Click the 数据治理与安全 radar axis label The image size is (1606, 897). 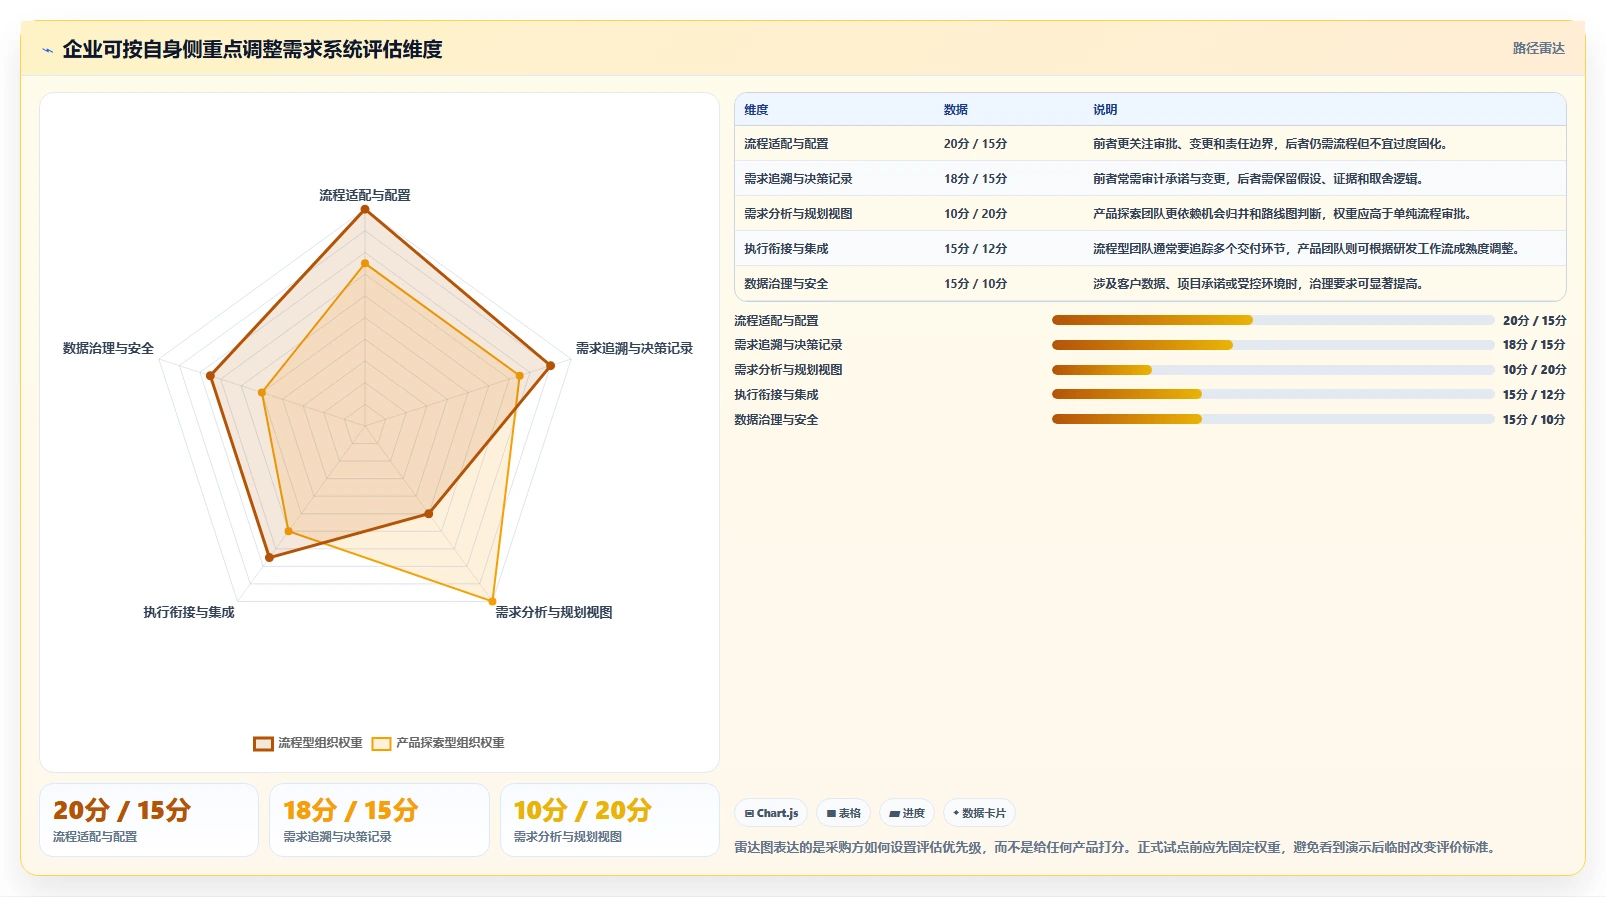[108, 348]
